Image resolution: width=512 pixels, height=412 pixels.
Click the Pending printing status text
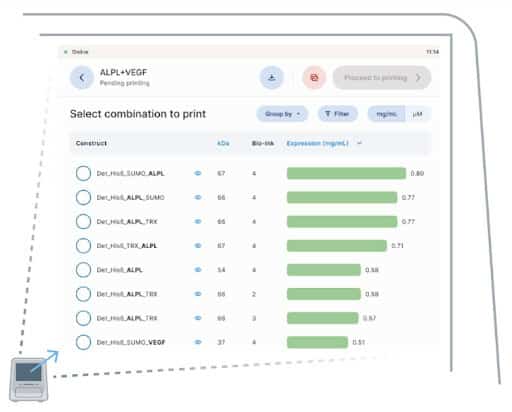[125, 83]
